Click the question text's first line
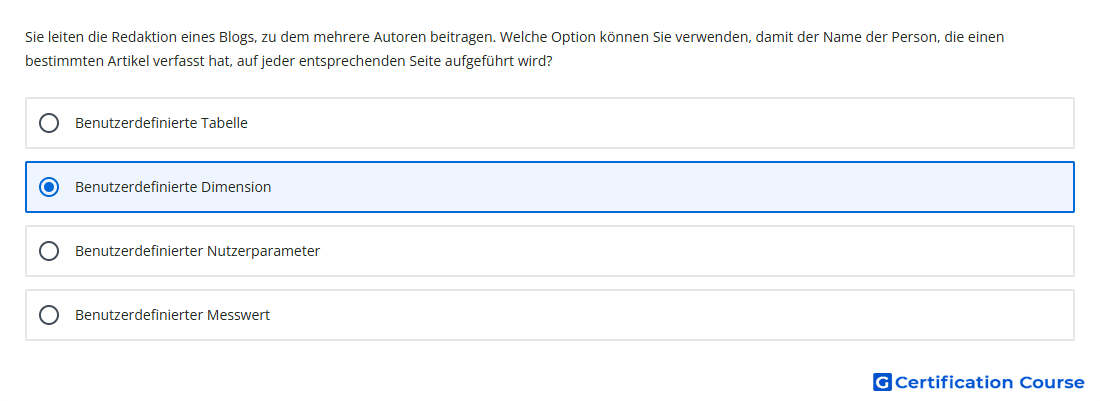This screenshot has height=401, width=1100. 514,37
